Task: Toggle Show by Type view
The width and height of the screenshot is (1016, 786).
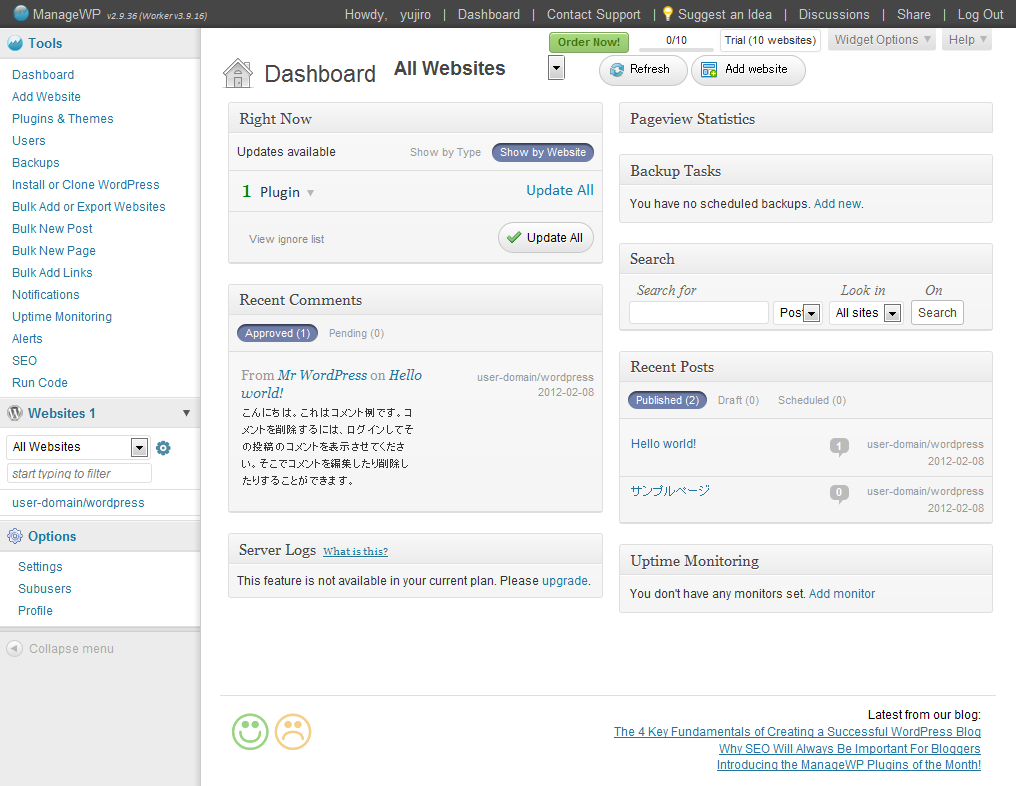Action: (x=445, y=152)
